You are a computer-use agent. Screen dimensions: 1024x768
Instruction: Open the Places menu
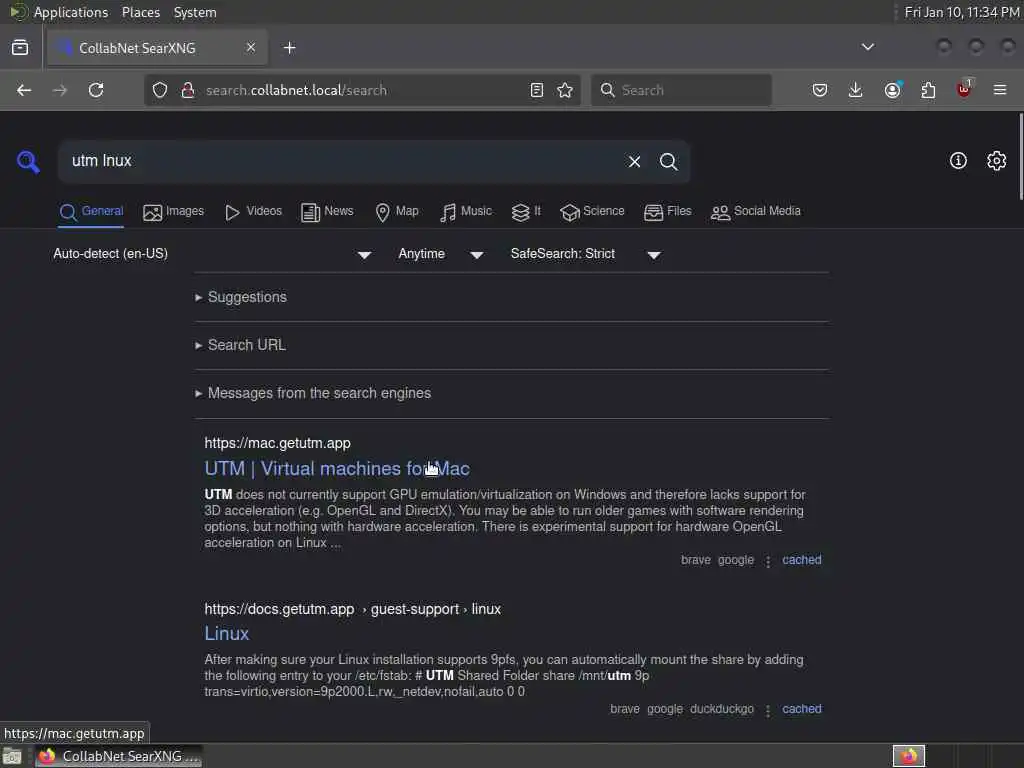click(x=141, y=12)
